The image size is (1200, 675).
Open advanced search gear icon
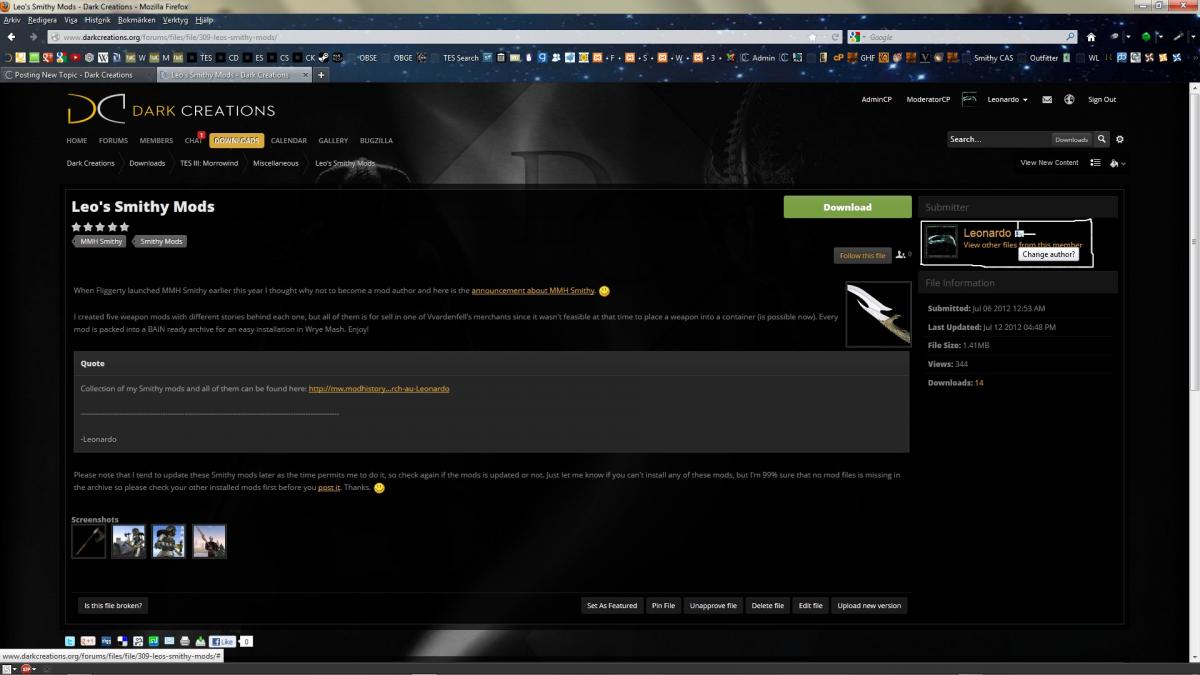(1120, 139)
